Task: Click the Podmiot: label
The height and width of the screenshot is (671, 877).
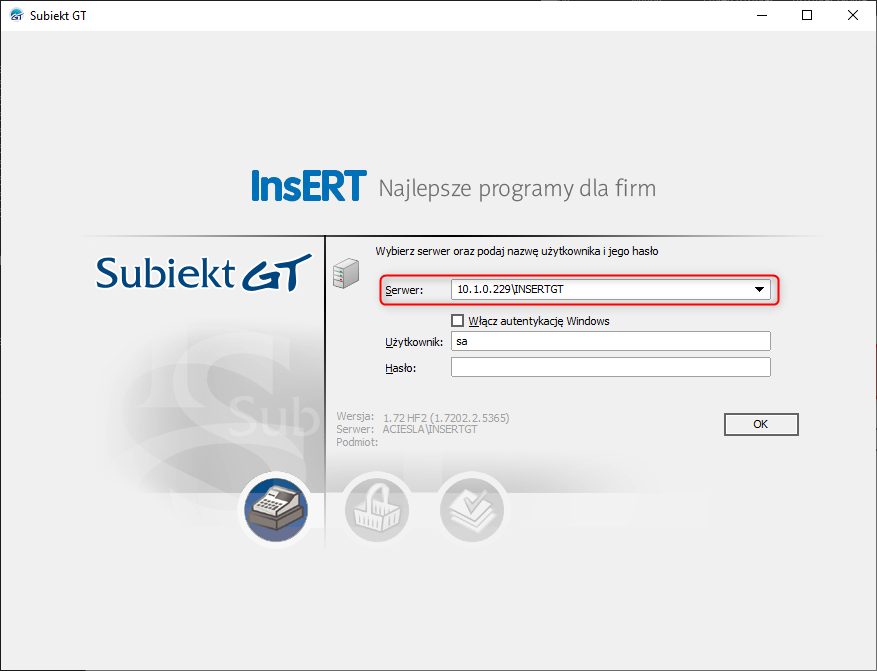Action: point(357,442)
